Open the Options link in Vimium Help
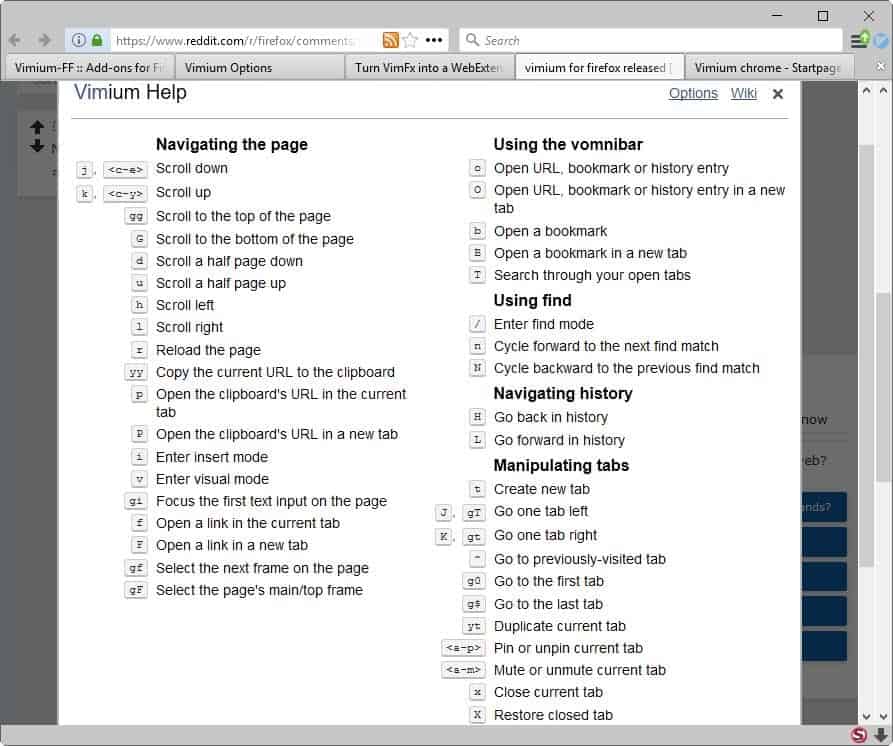Screen dimensions: 893x746 tap(693, 93)
